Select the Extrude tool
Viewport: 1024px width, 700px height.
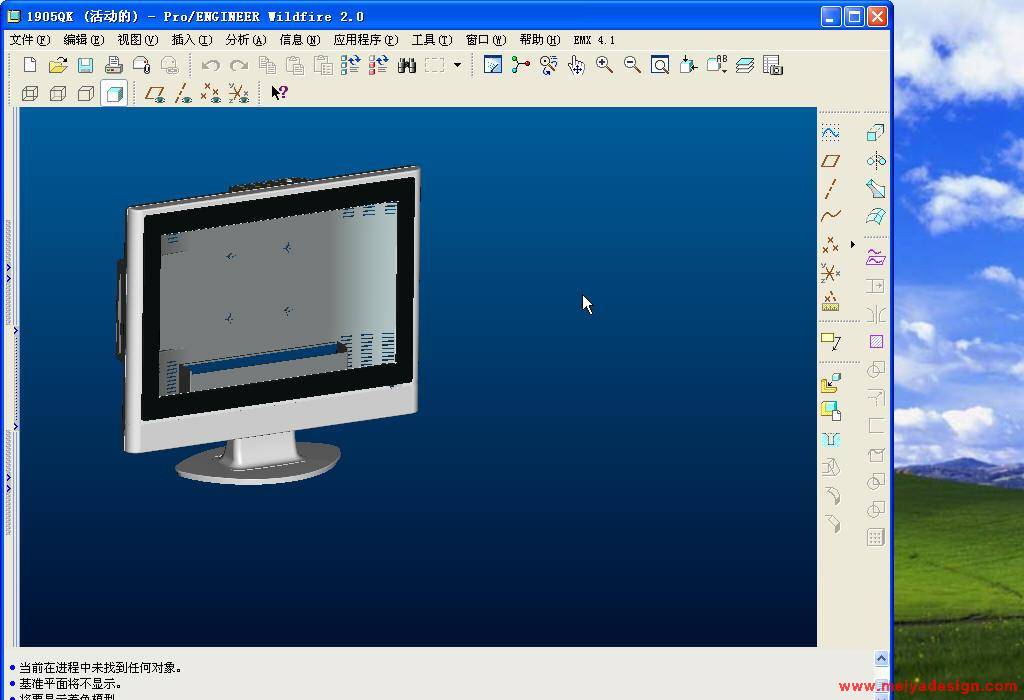[876, 133]
